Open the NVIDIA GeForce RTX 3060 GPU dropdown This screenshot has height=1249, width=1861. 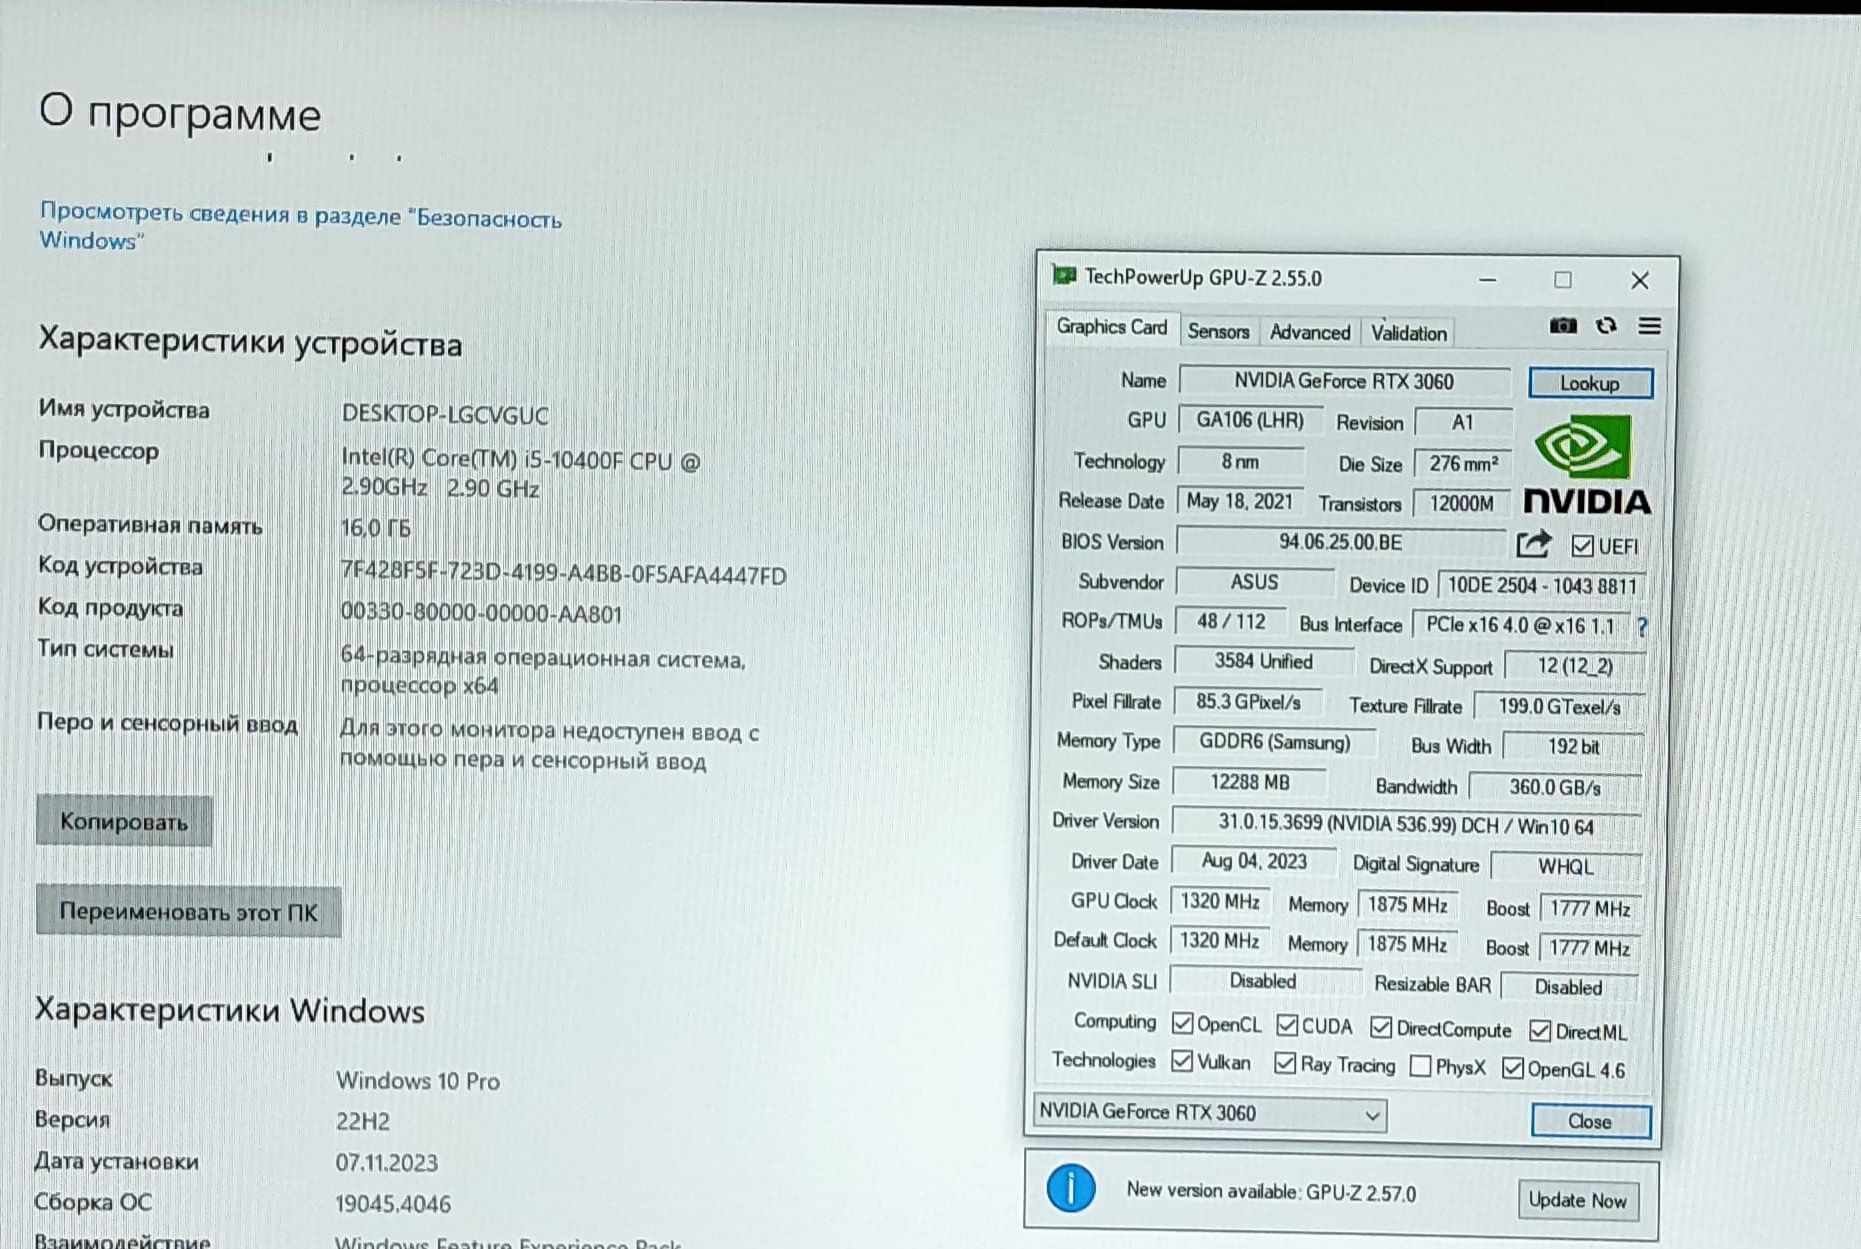(x=1210, y=1113)
